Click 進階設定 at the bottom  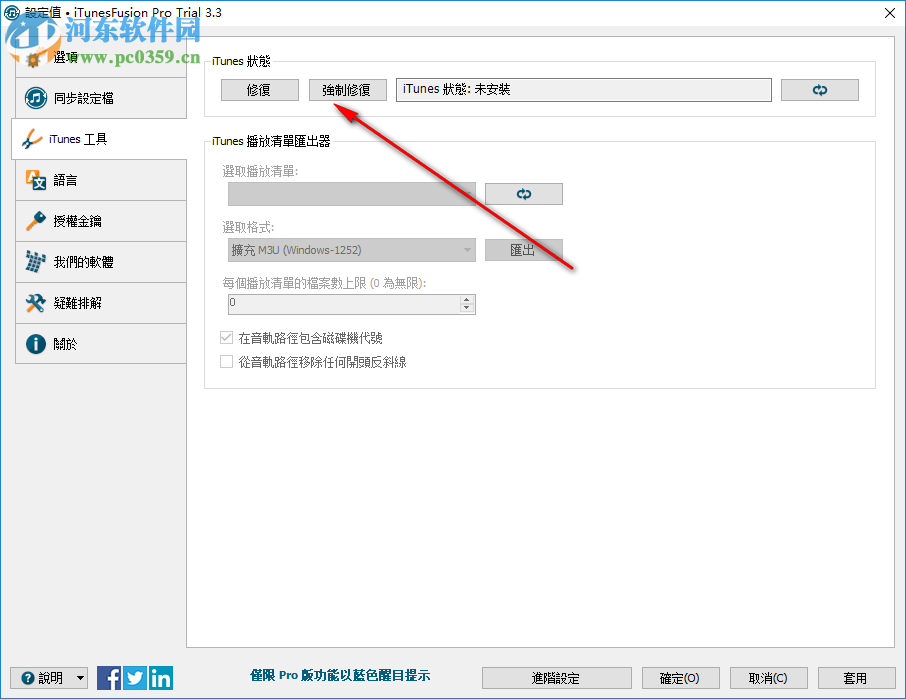click(556, 677)
